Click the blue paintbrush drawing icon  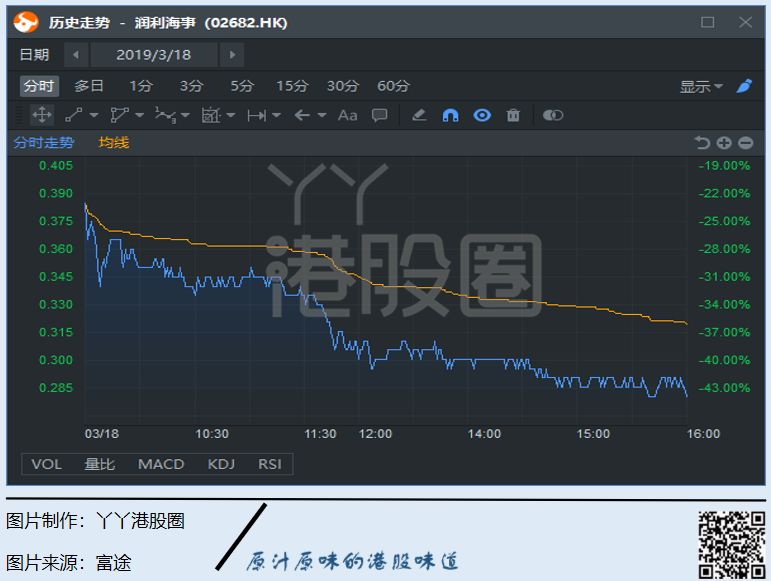pyautogui.click(x=744, y=86)
